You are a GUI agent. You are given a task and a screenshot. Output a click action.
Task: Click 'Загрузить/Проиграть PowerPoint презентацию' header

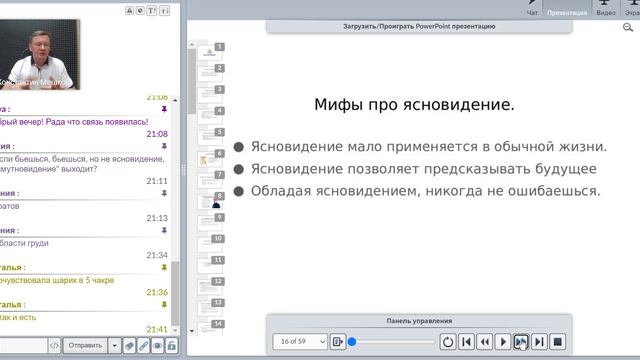click(x=419, y=27)
